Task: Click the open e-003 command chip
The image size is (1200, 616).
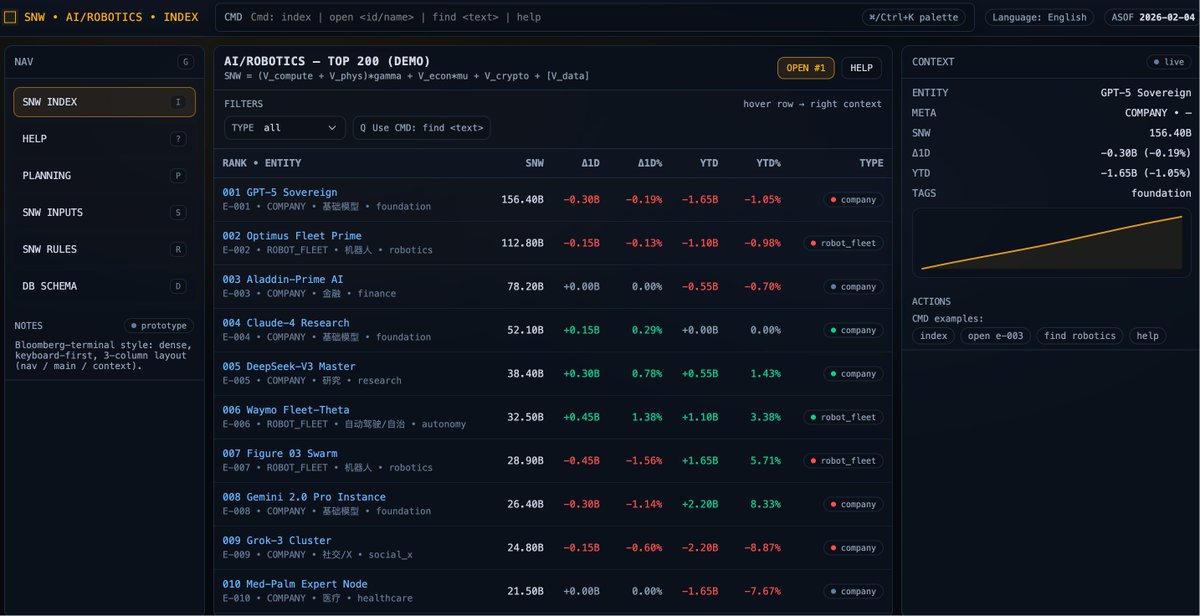Action: click(x=996, y=336)
